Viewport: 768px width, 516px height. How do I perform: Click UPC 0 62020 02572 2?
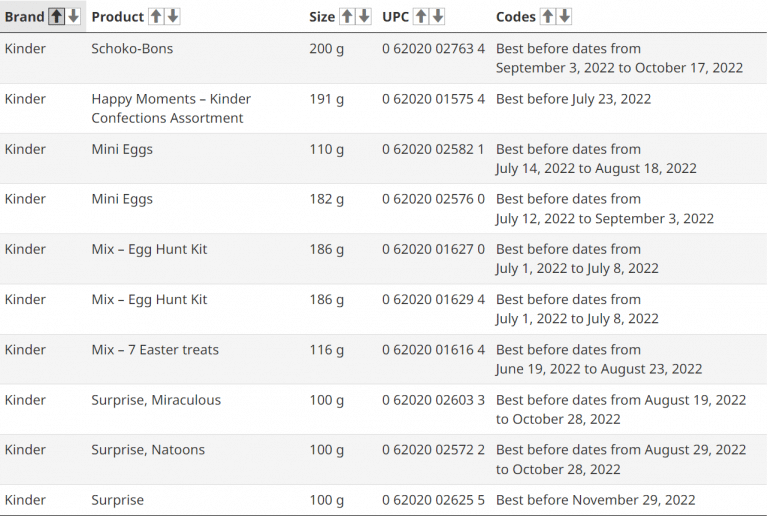point(433,450)
